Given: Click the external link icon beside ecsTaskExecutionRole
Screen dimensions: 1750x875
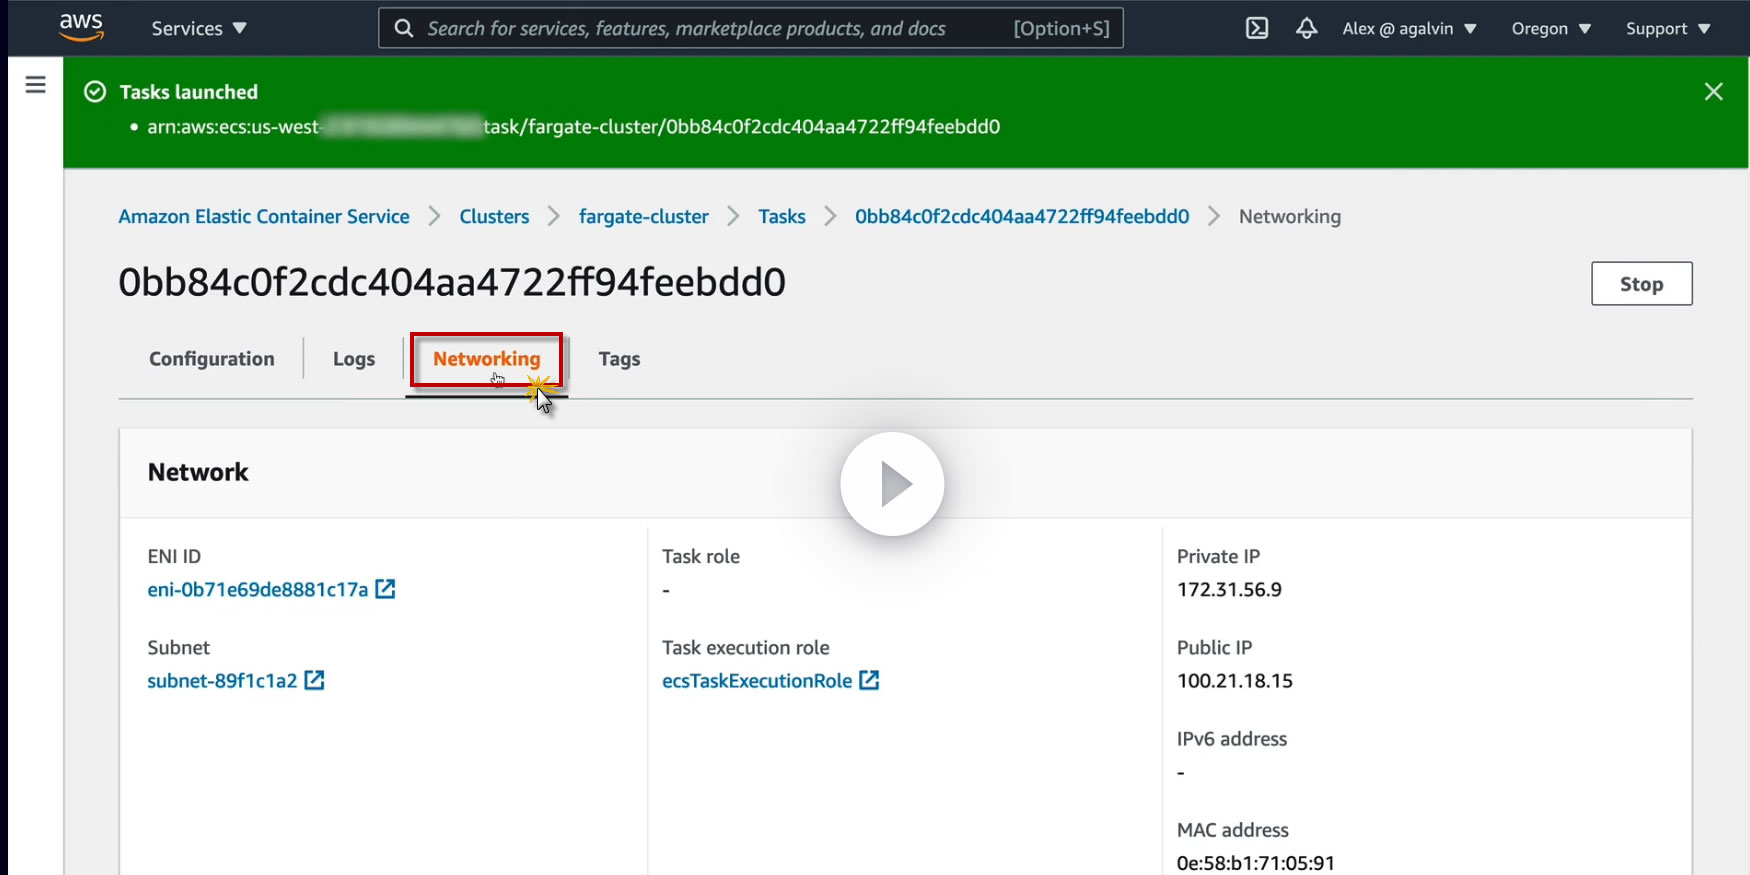Looking at the screenshot, I should point(869,680).
